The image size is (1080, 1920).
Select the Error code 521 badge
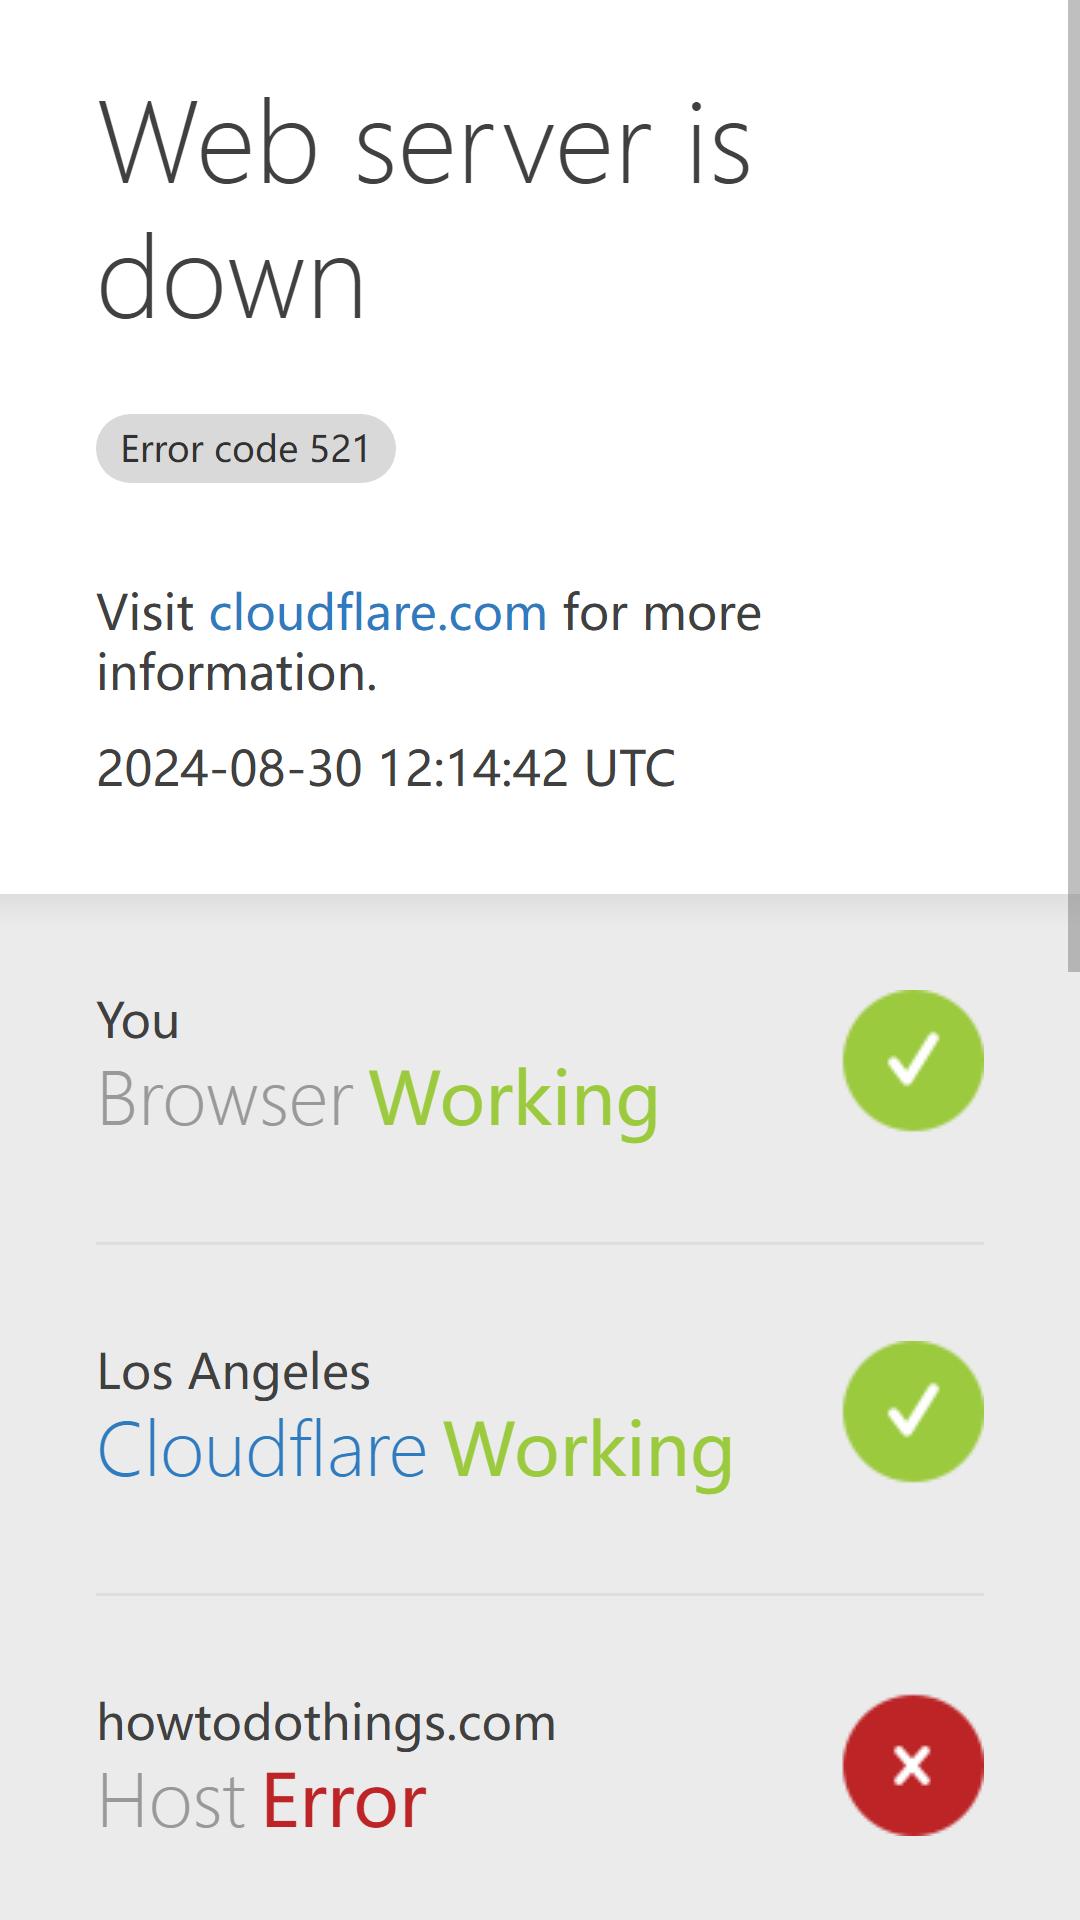(x=246, y=448)
